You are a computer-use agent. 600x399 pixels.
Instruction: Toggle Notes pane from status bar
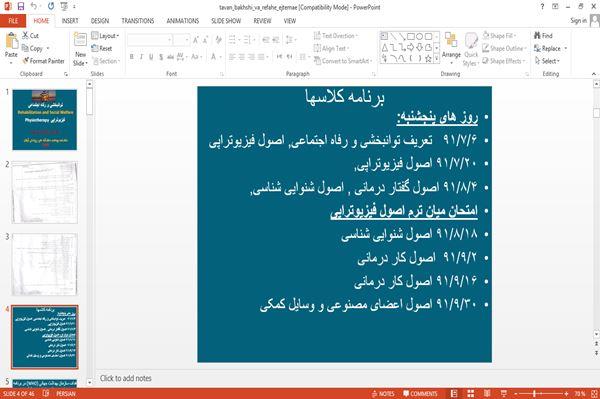(383, 393)
